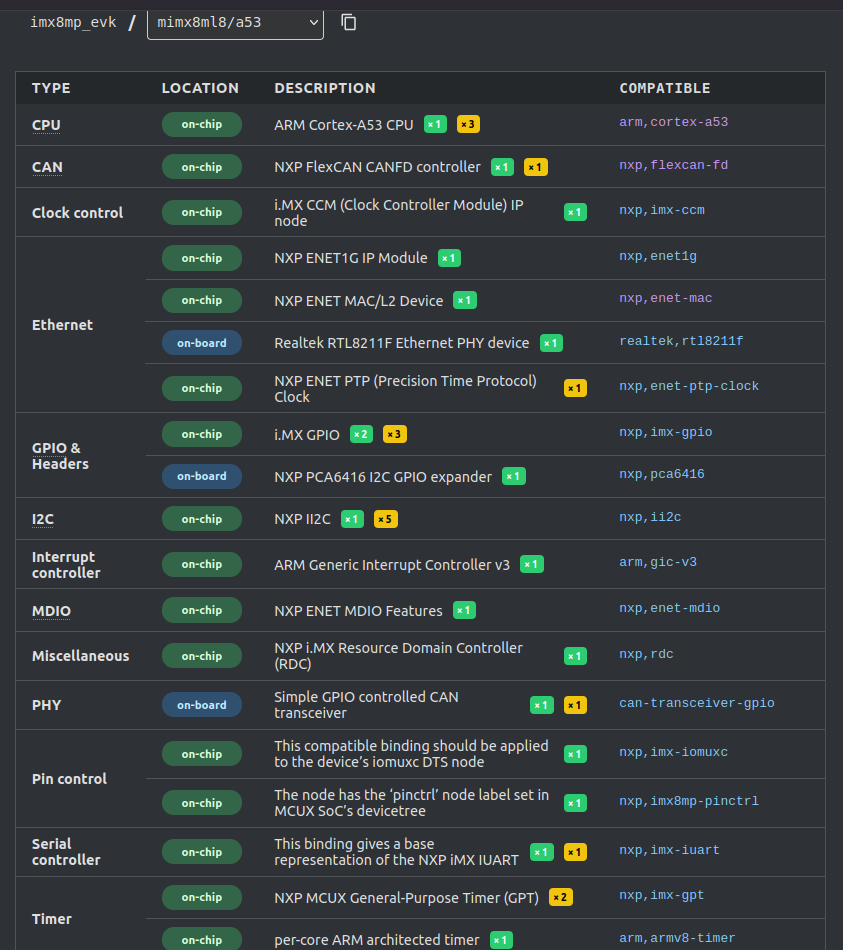Visit the nxp,rdc binding page
Viewport: 843px width, 950px height.
646,654
